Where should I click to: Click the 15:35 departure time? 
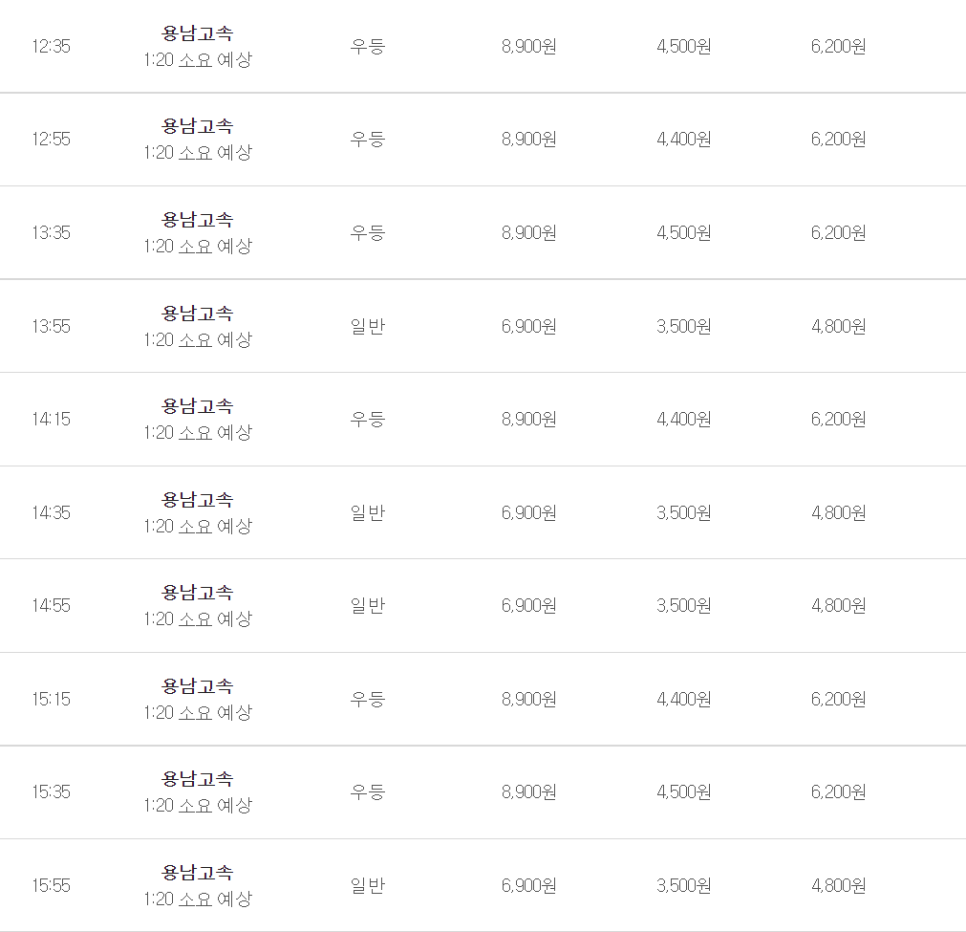pyautogui.click(x=51, y=792)
